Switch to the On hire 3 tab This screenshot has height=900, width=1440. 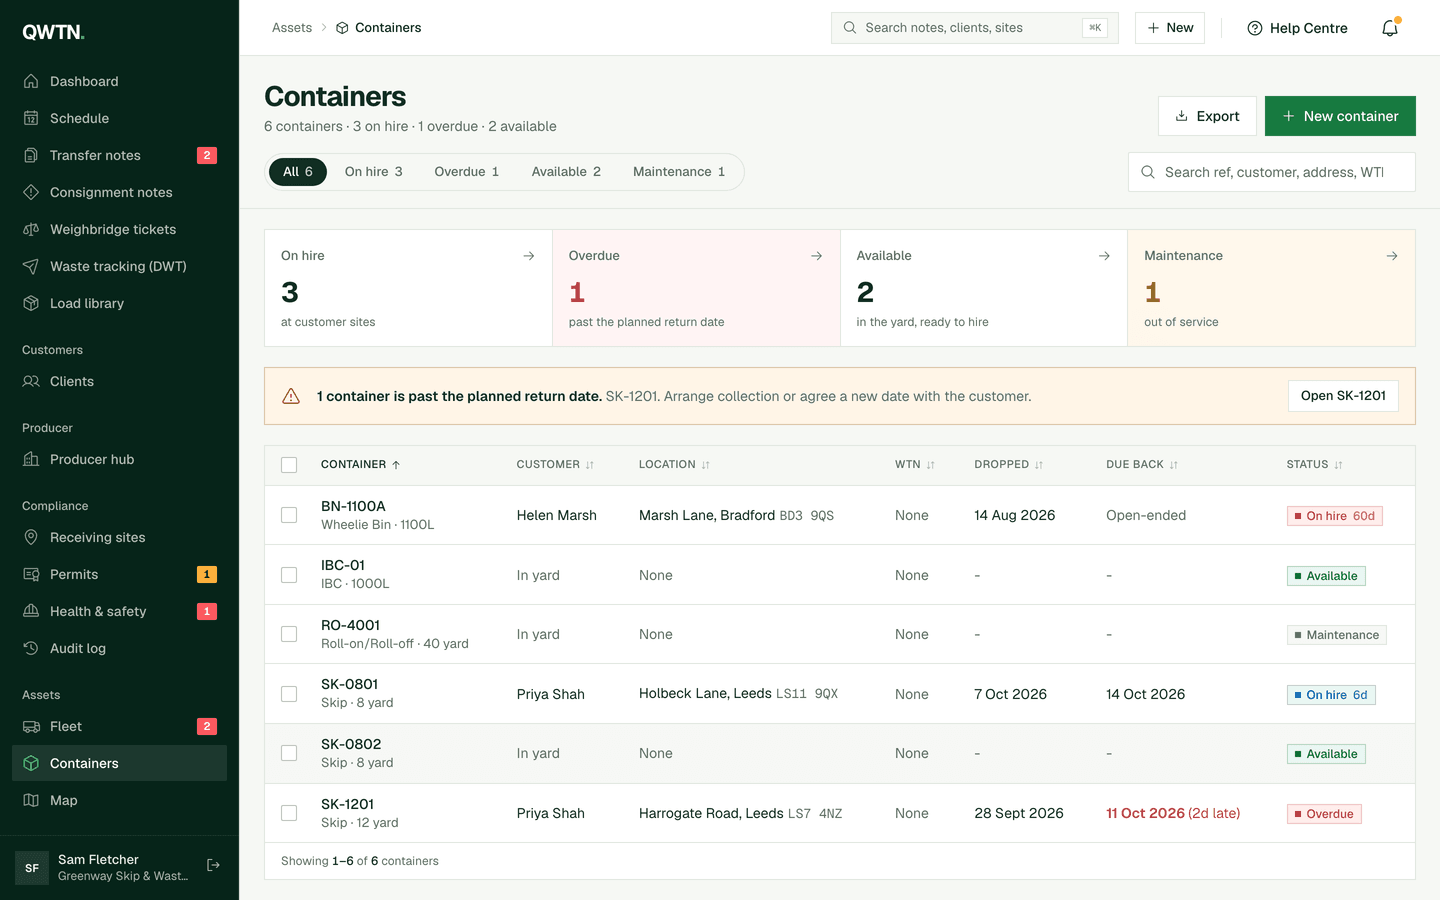[x=373, y=172]
